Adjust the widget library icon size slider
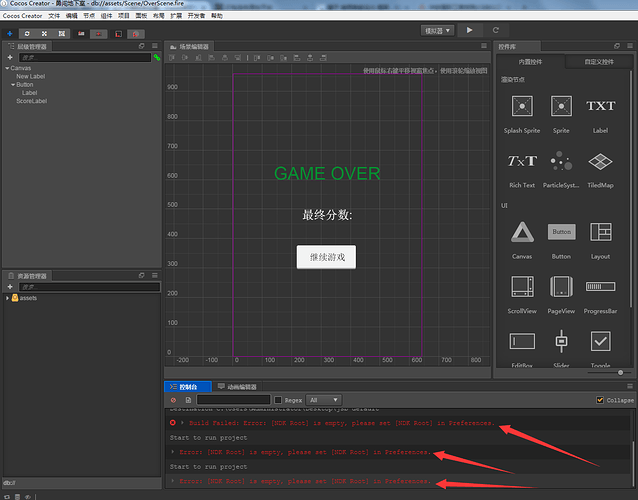This screenshot has width=638, height=500. 620,372
